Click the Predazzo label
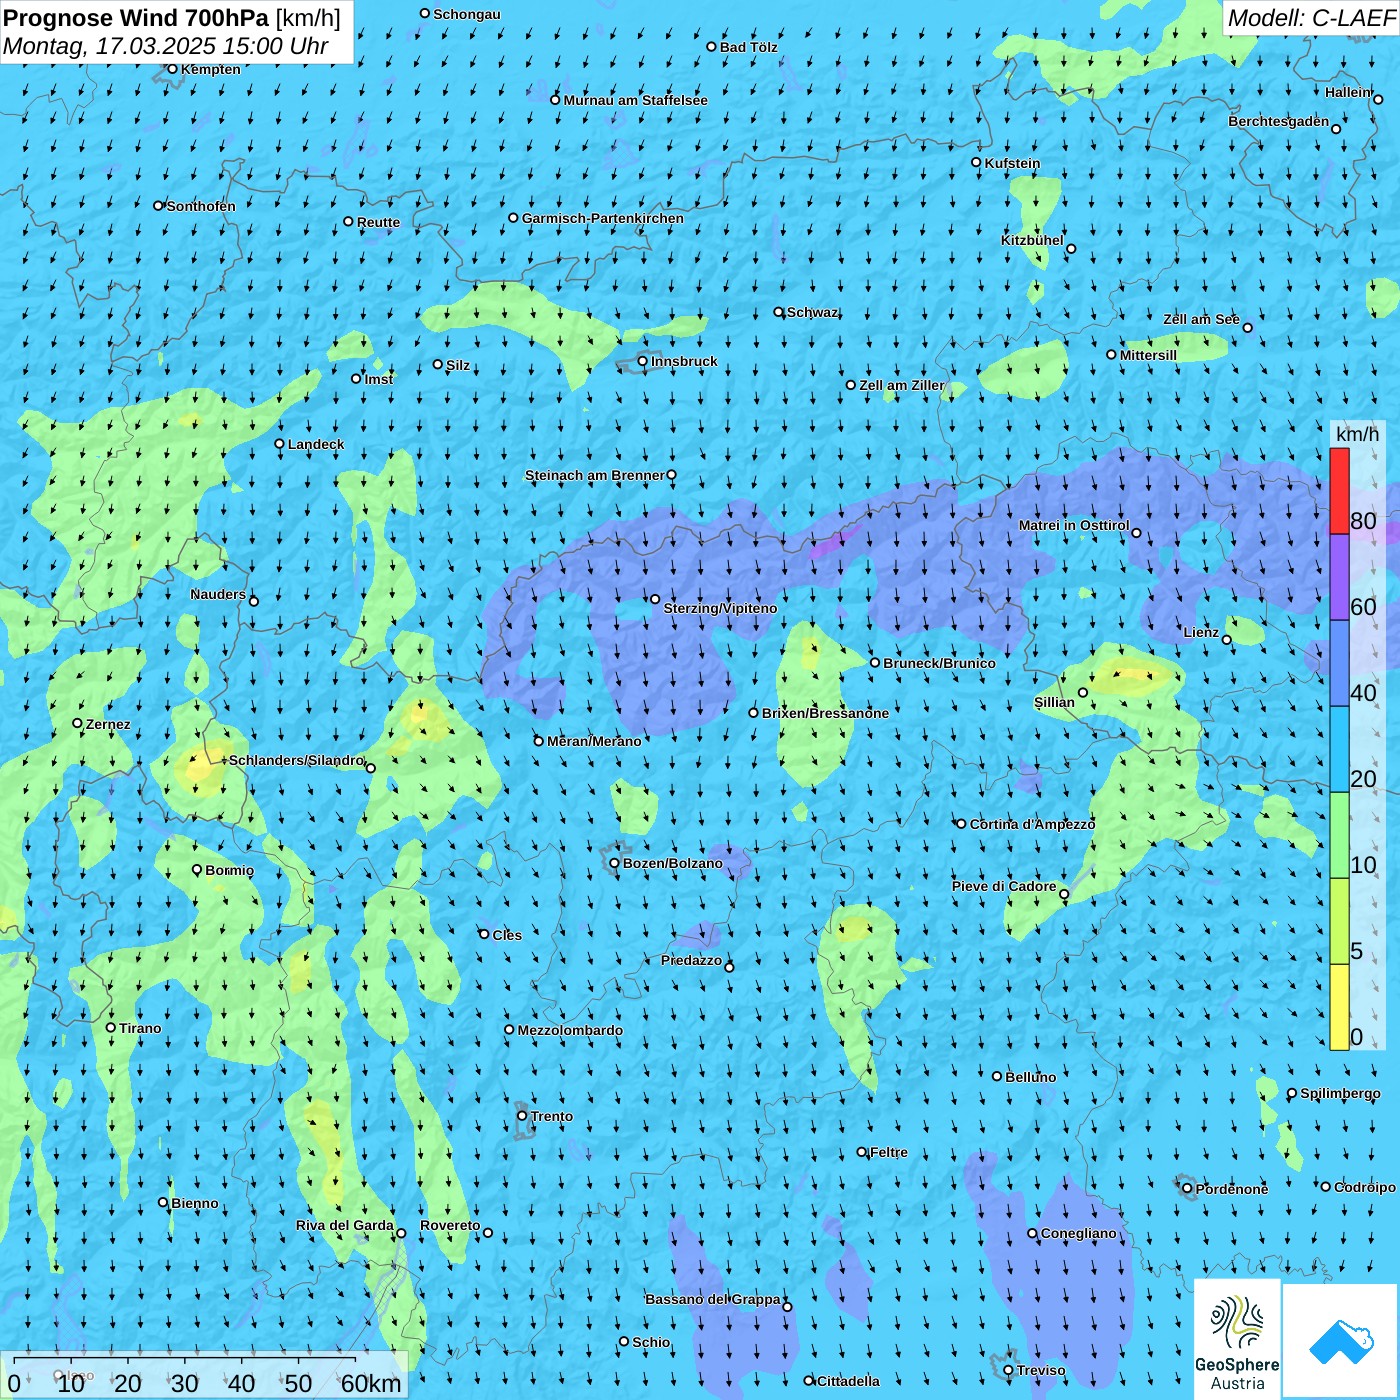This screenshot has height=1400, width=1400. 691,960
